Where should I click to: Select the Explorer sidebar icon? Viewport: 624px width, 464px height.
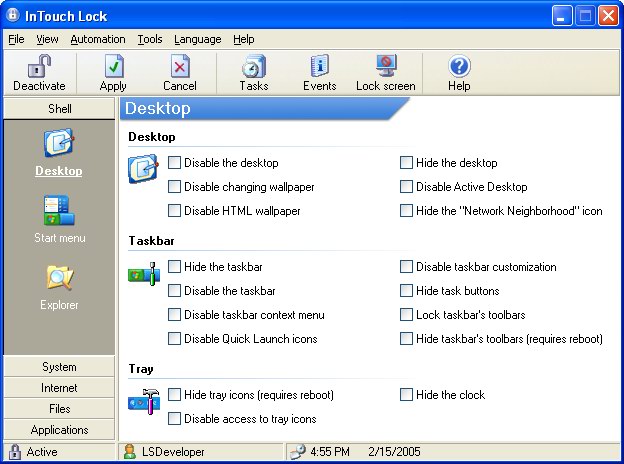coord(59,277)
